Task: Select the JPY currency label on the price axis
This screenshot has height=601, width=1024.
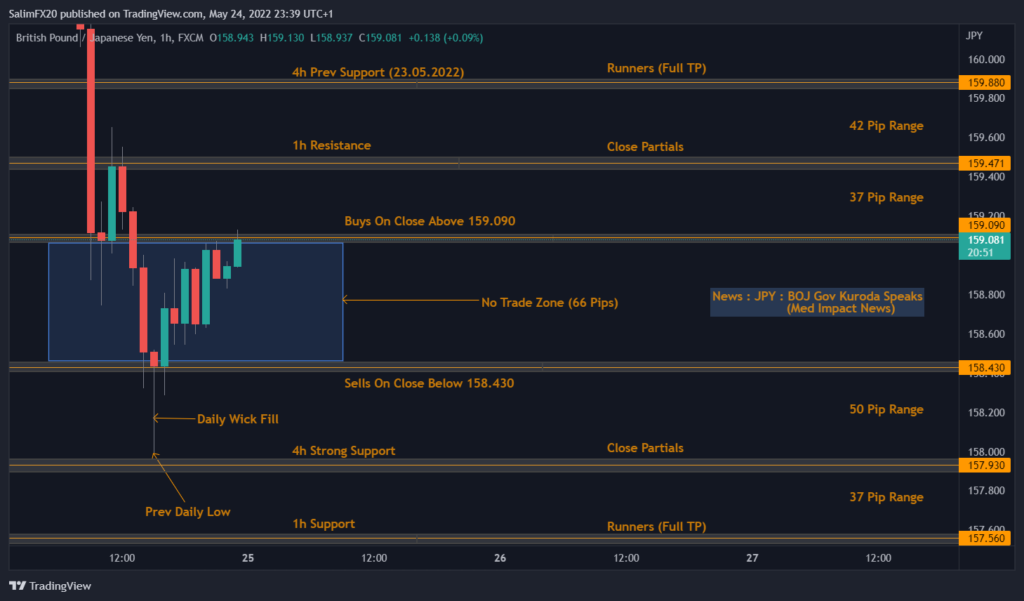Action: [973, 35]
